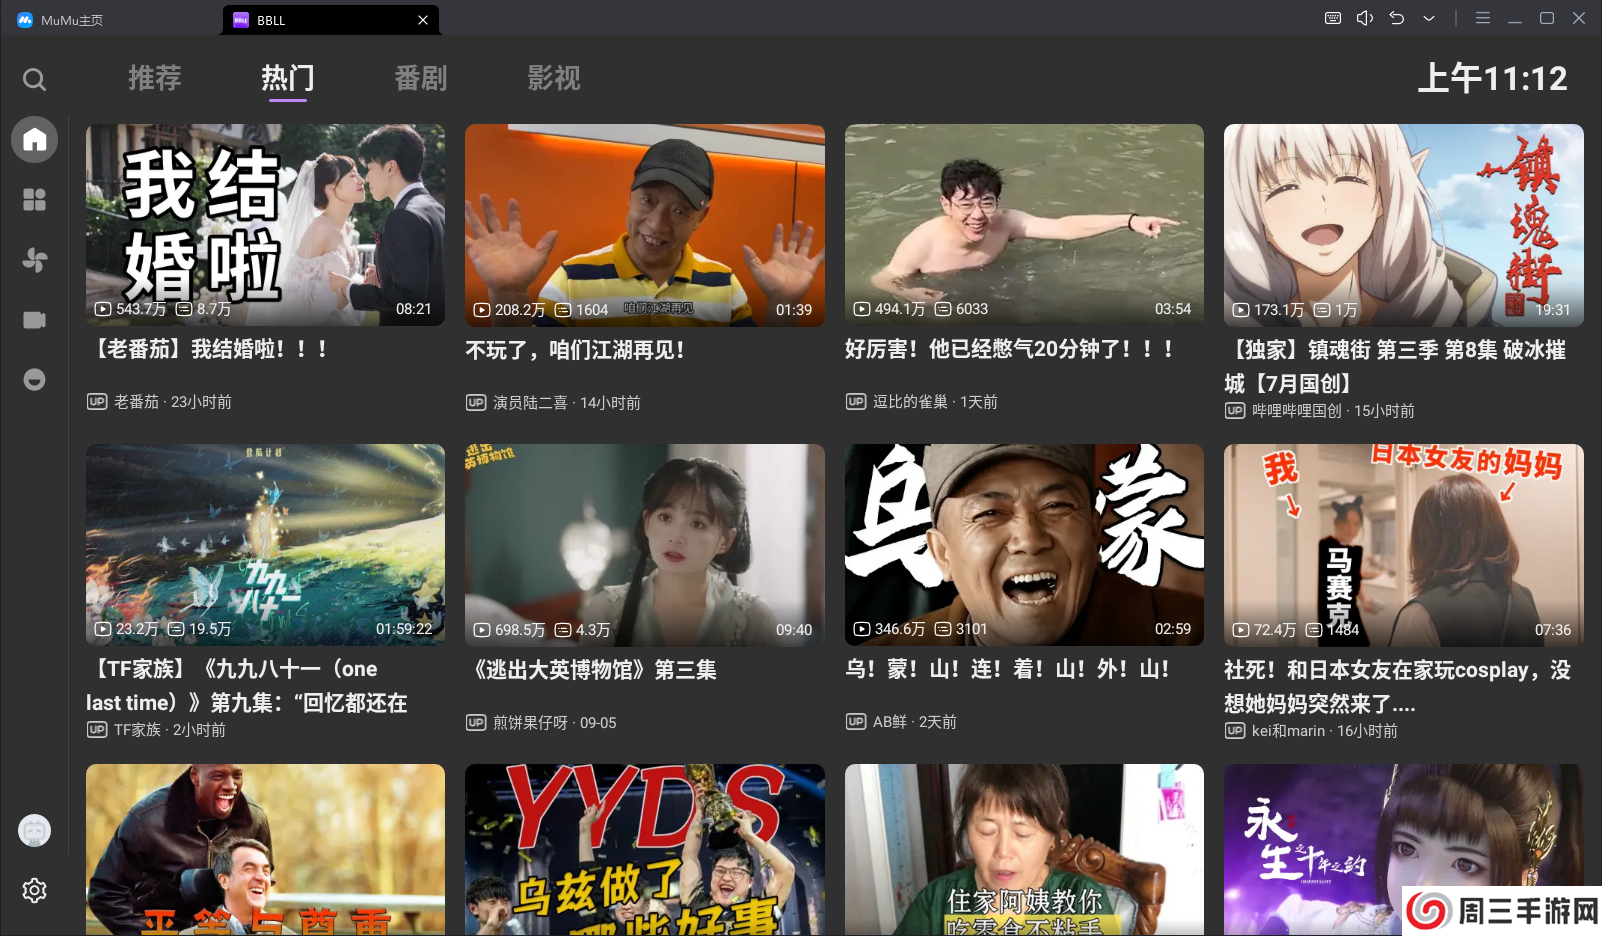The height and width of the screenshot is (936, 1602).
Task: Open the video camera icon in sidebar
Action: point(34,320)
